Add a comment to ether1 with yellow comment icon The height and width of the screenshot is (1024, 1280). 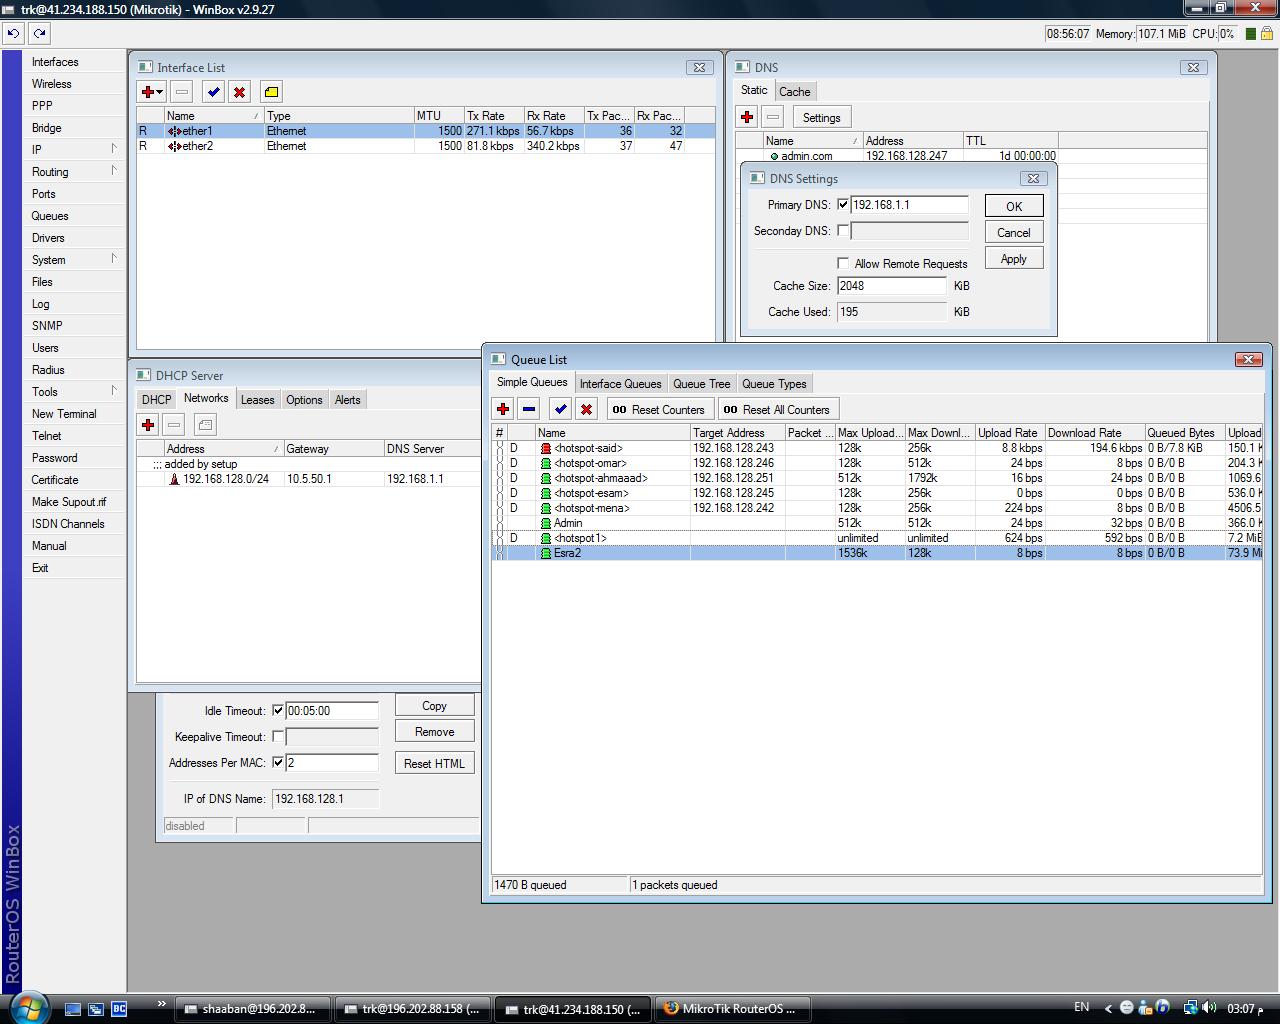270,91
